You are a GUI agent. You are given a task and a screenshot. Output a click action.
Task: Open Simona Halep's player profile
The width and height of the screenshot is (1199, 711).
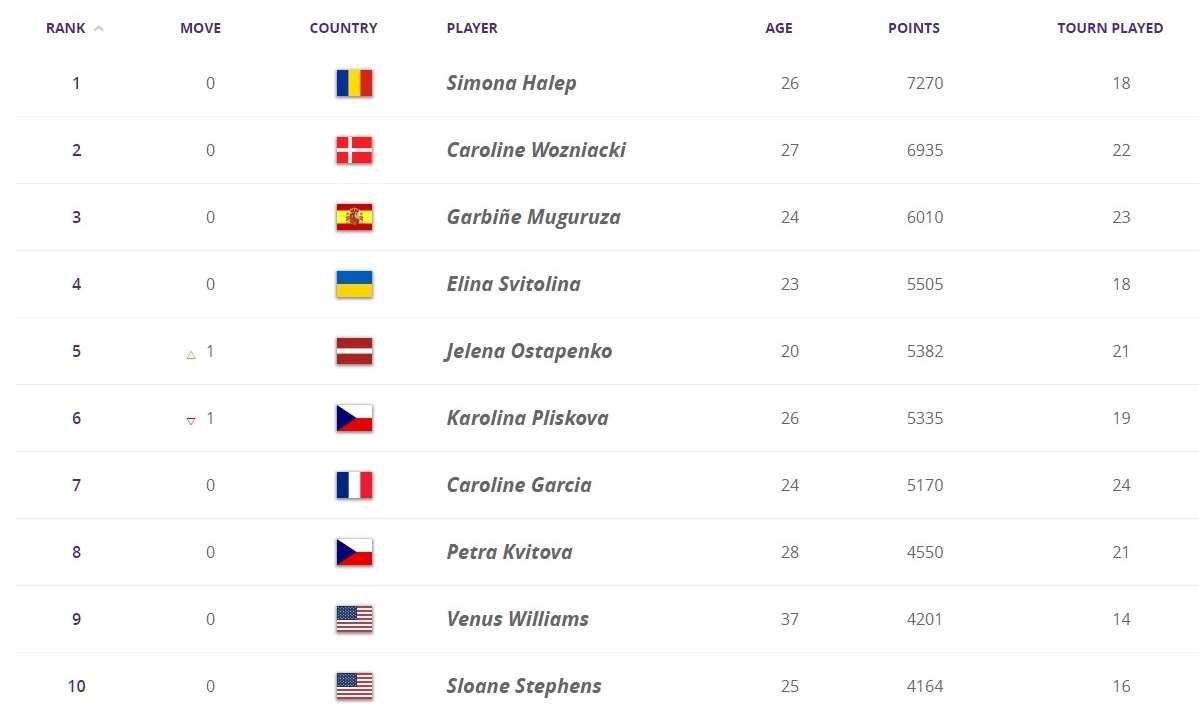click(511, 83)
